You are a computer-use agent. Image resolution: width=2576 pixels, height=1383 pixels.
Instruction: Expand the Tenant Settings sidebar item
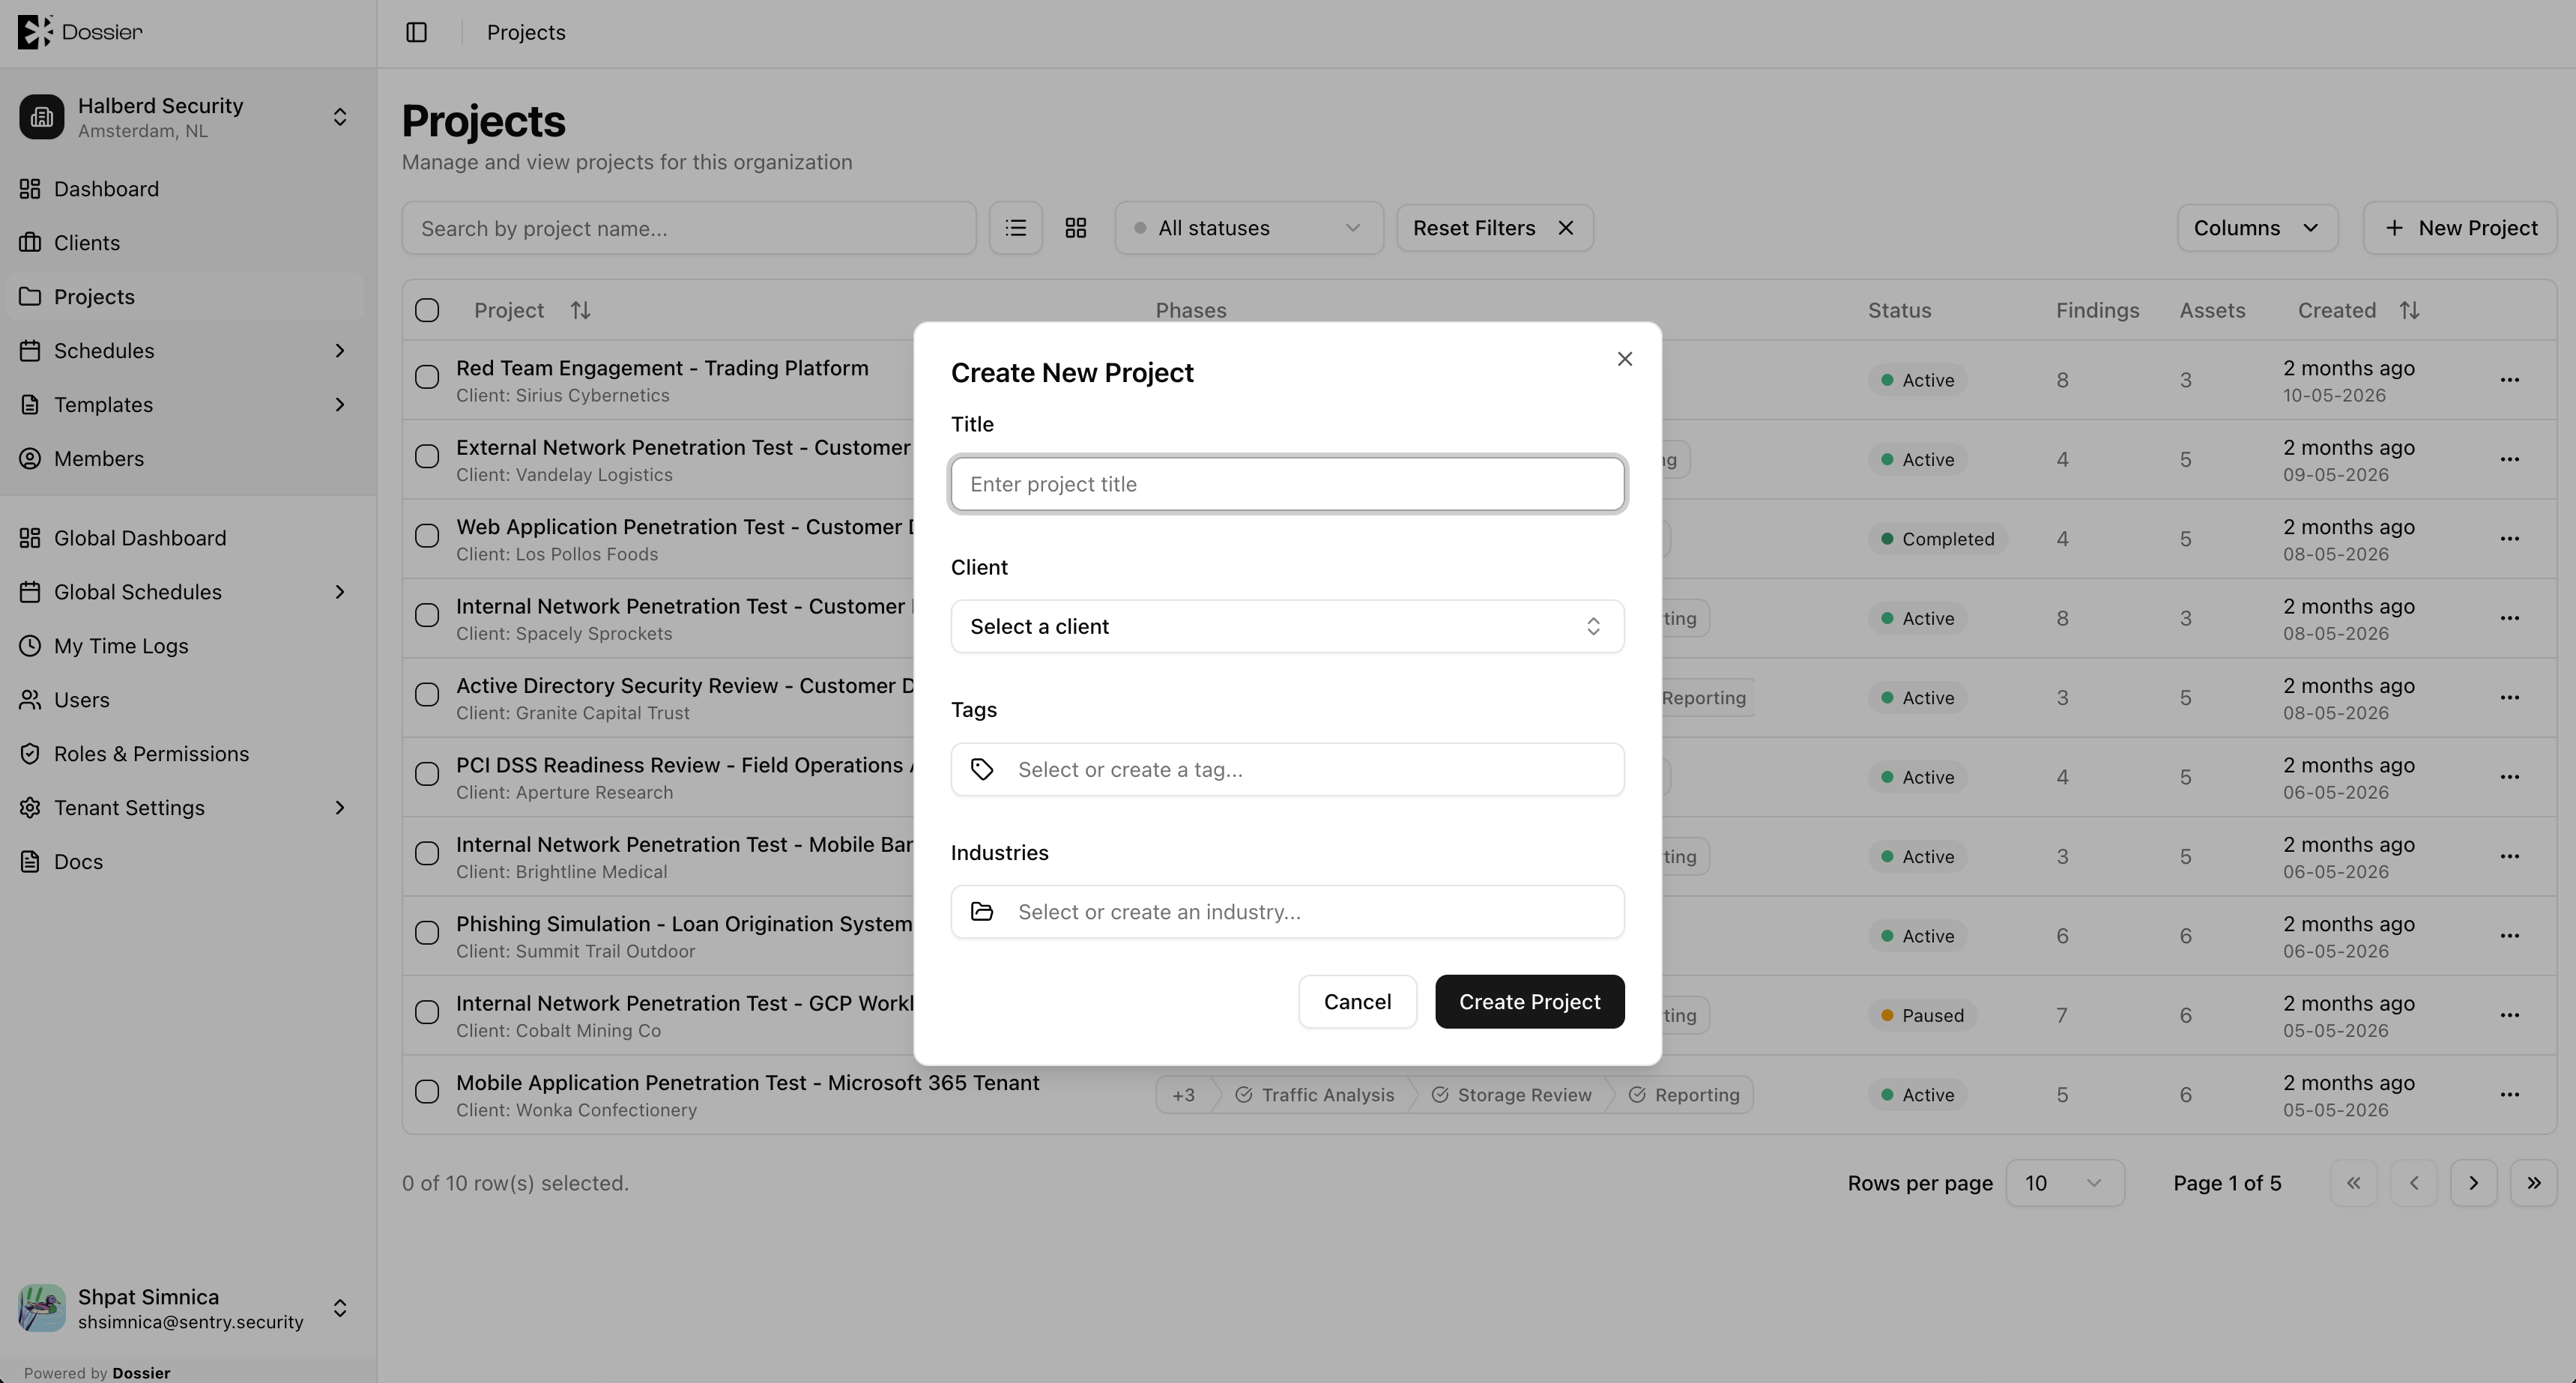(185, 808)
